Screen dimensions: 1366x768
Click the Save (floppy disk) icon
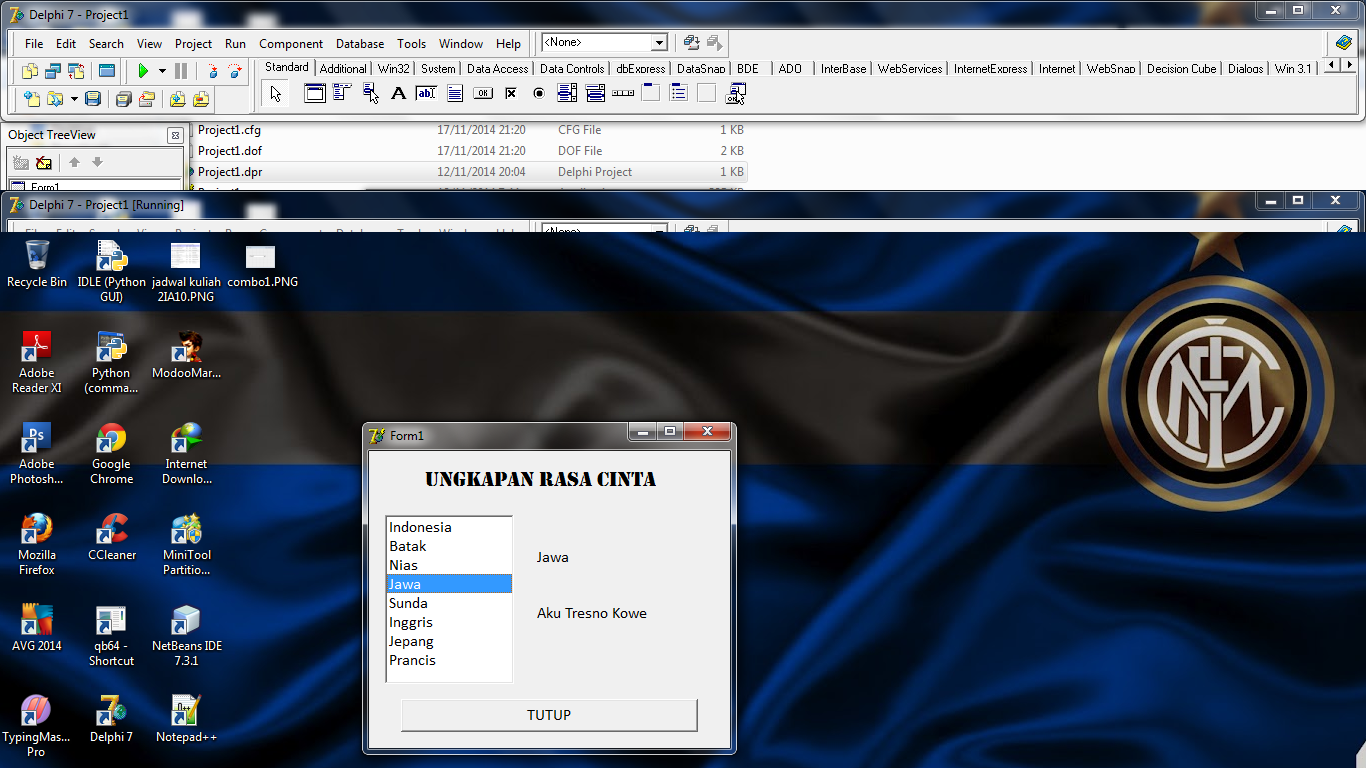(93, 99)
